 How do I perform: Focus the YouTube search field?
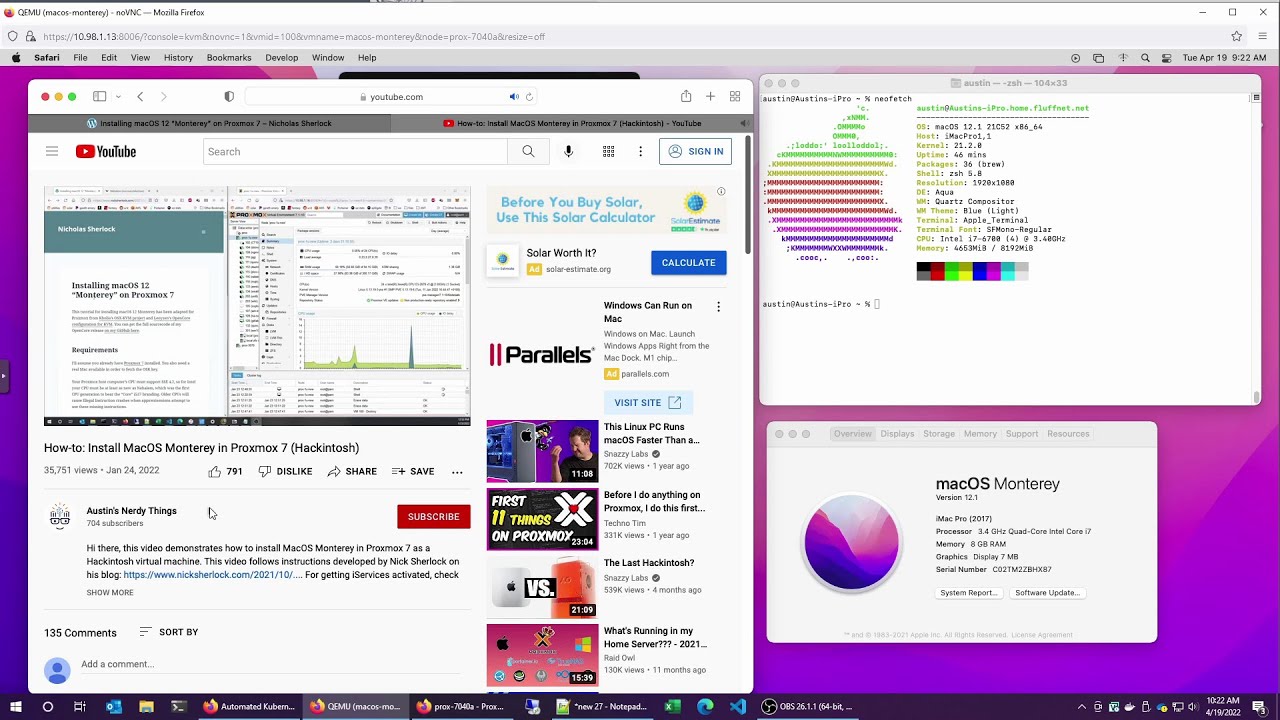[355, 152]
